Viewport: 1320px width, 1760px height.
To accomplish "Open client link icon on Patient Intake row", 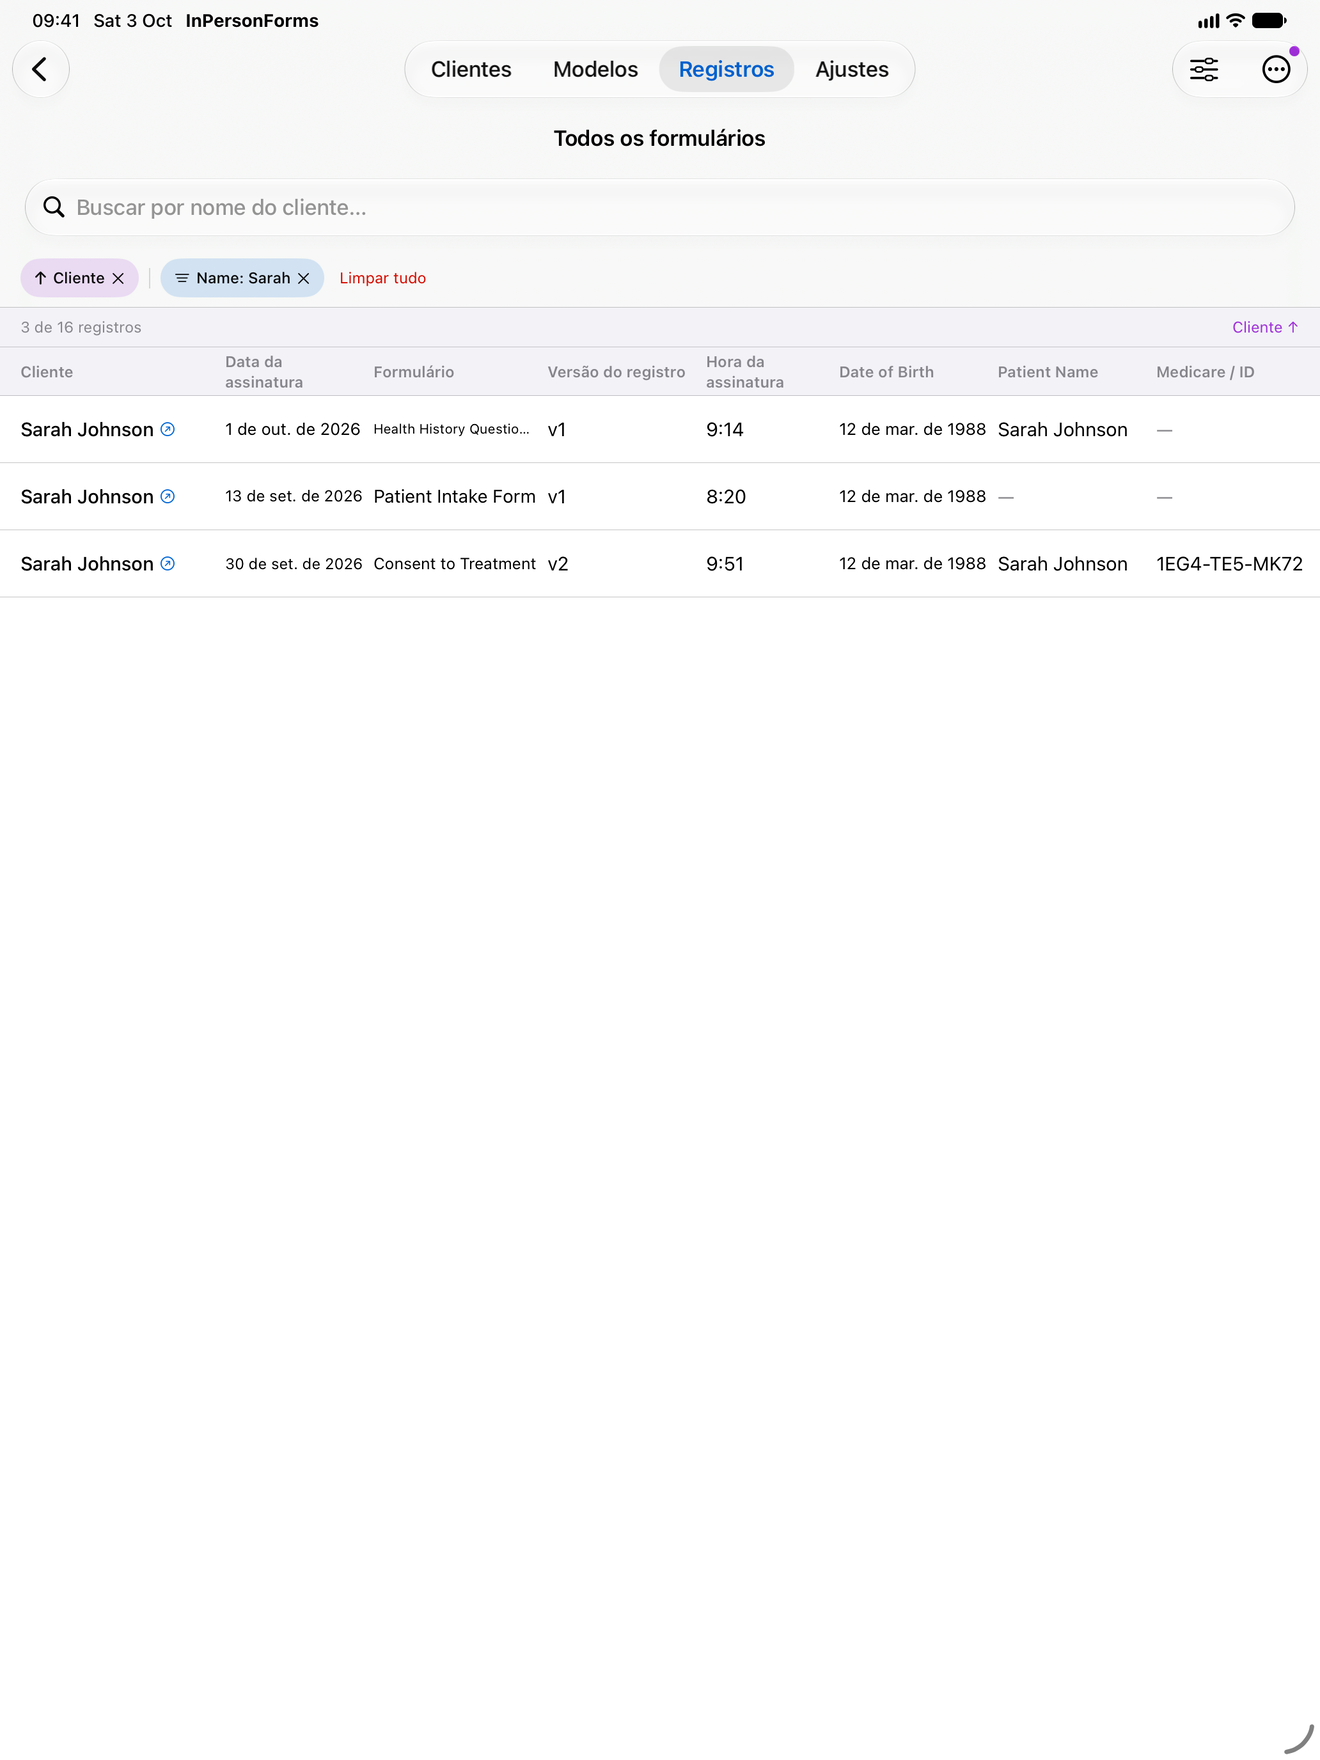I will pyautogui.click(x=168, y=496).
